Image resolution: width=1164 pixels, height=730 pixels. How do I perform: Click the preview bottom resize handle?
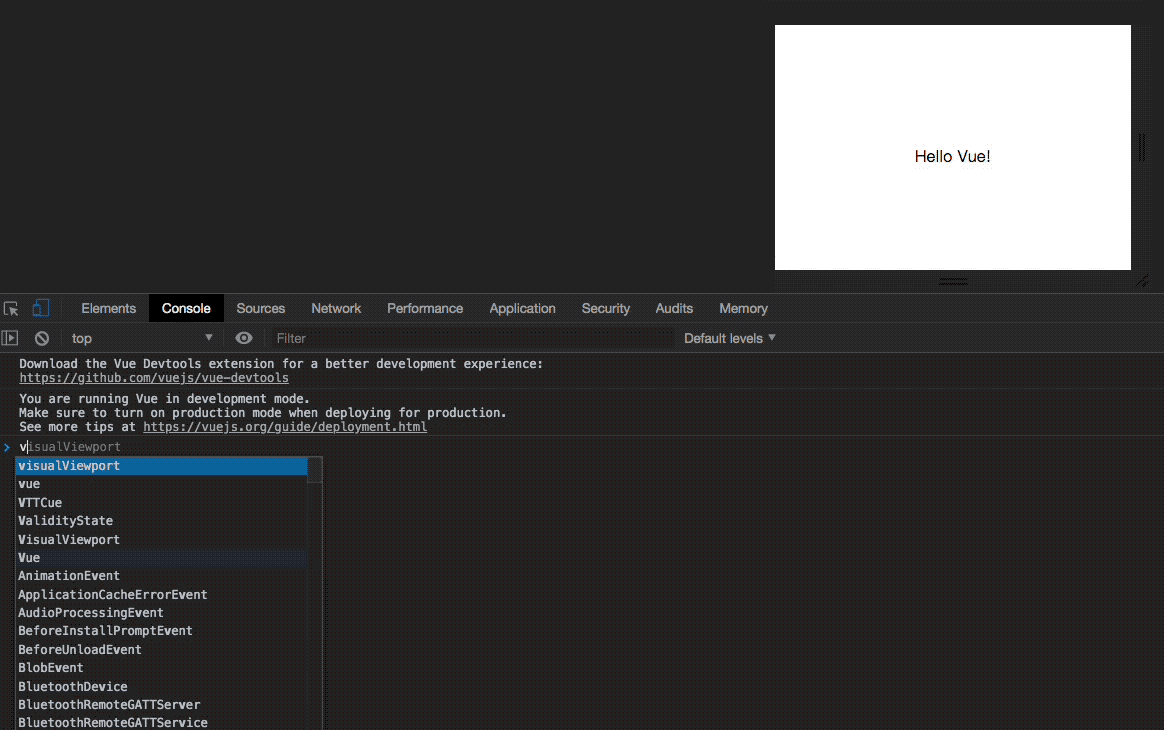pos(953,281)
